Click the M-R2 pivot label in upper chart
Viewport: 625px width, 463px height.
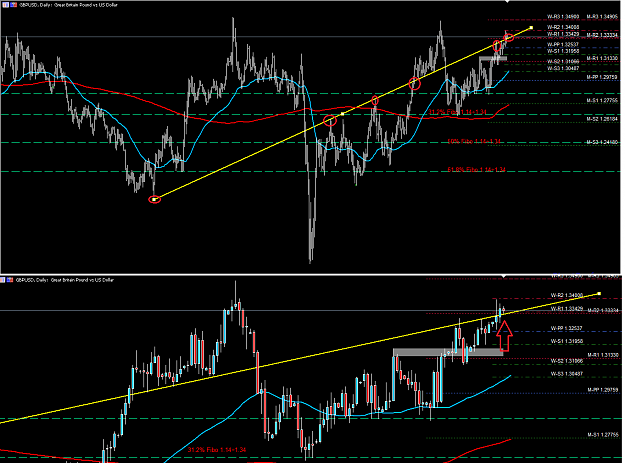(602, 35)
